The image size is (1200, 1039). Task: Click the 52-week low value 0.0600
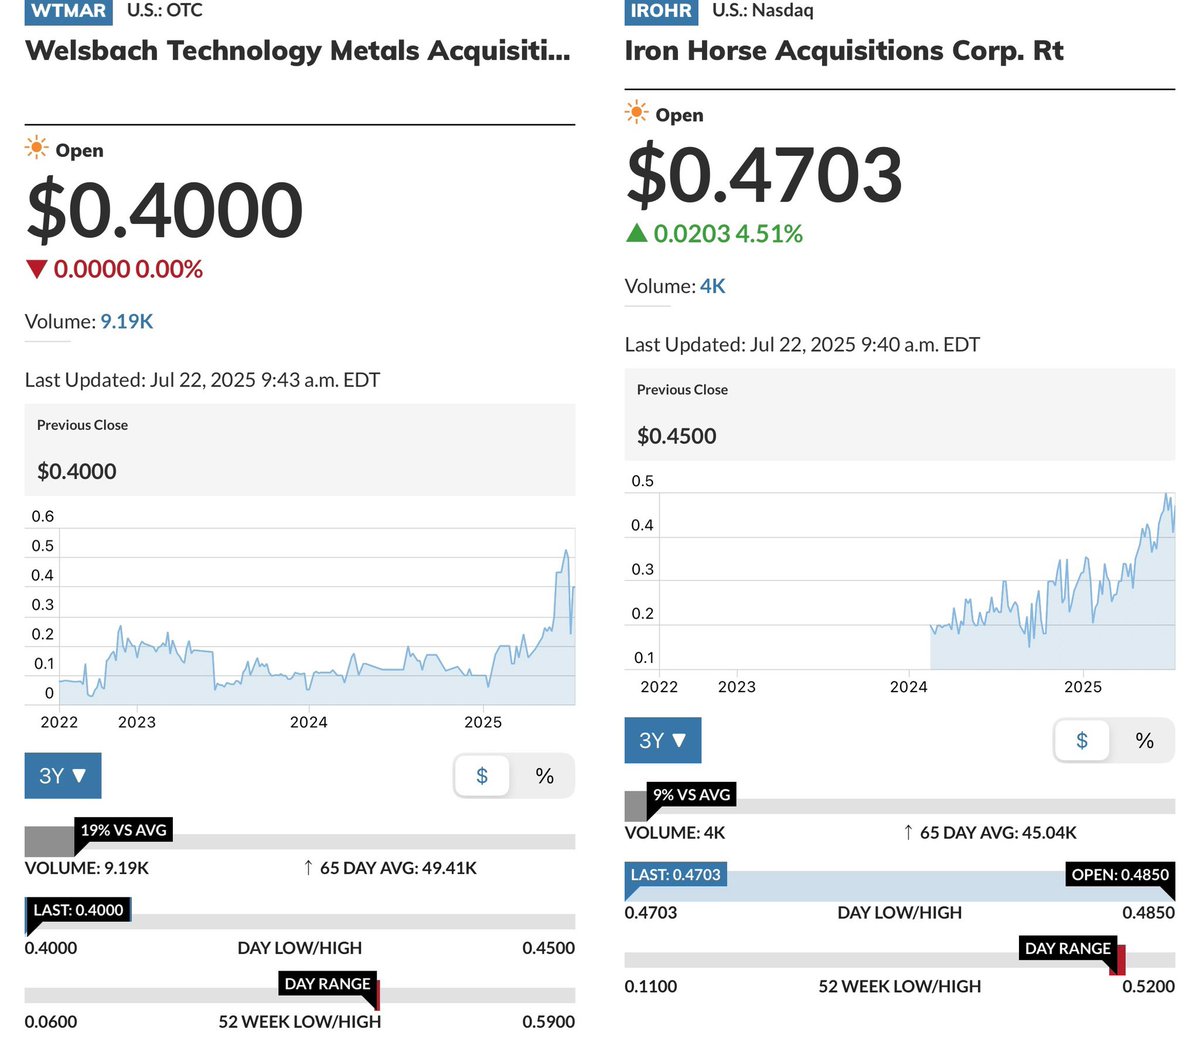51,1022
